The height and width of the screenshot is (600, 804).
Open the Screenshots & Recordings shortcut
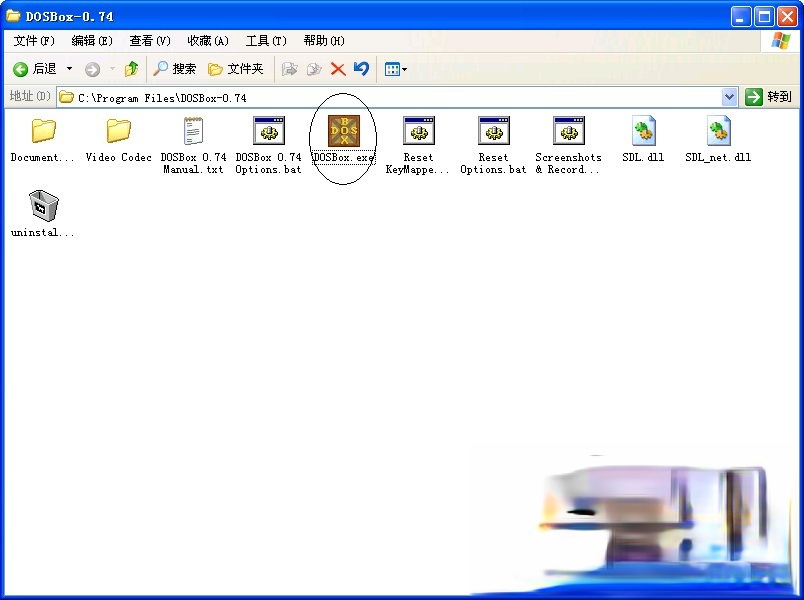568,132
